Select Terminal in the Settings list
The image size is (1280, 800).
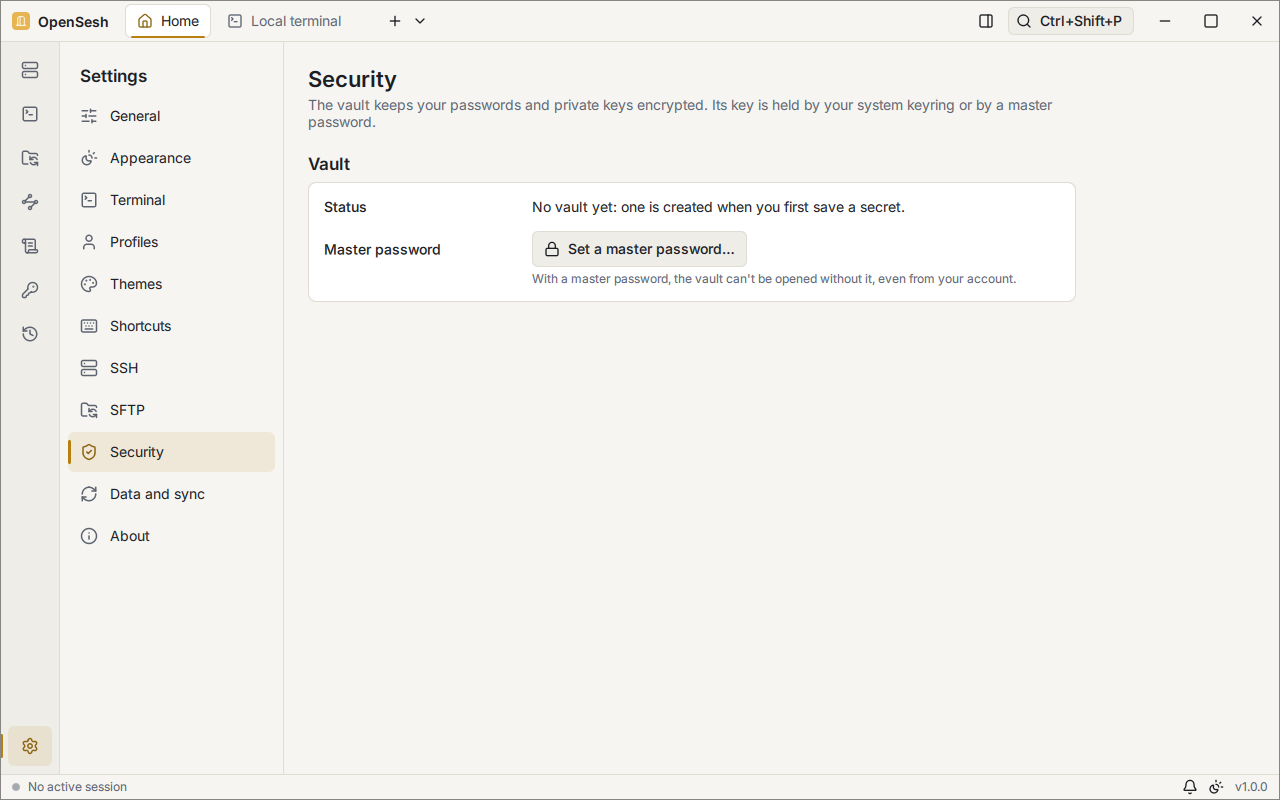pyautogui.click(x=172, y=200)
